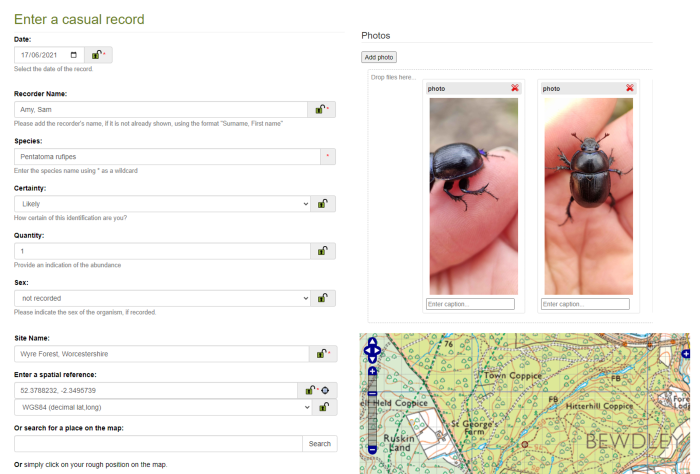The width and height of the screenshot is (700, 474).
Task: Click the Species input field
Action: coord(165,157)
